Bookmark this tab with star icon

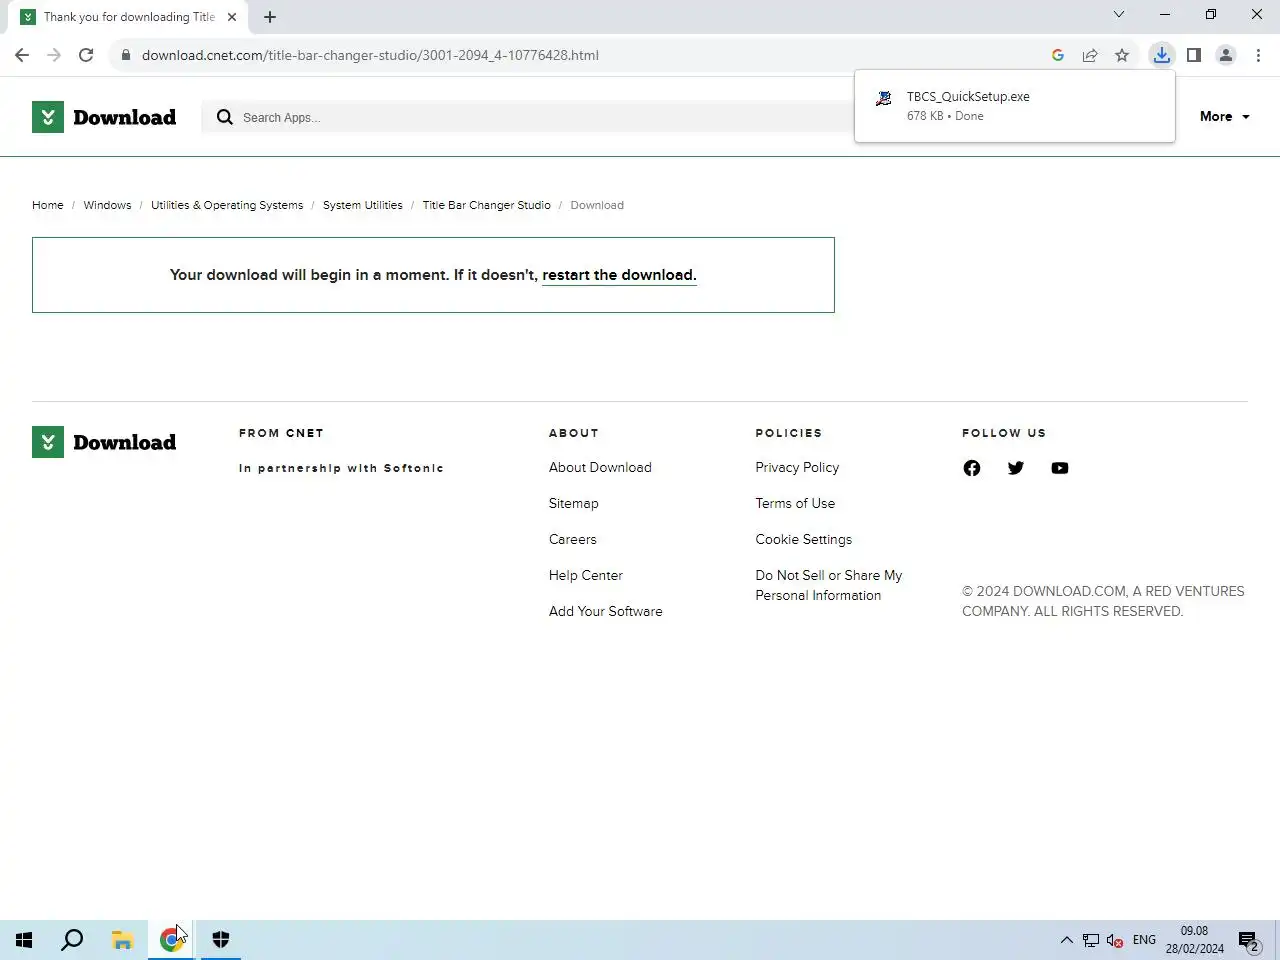coord(1122,55)
